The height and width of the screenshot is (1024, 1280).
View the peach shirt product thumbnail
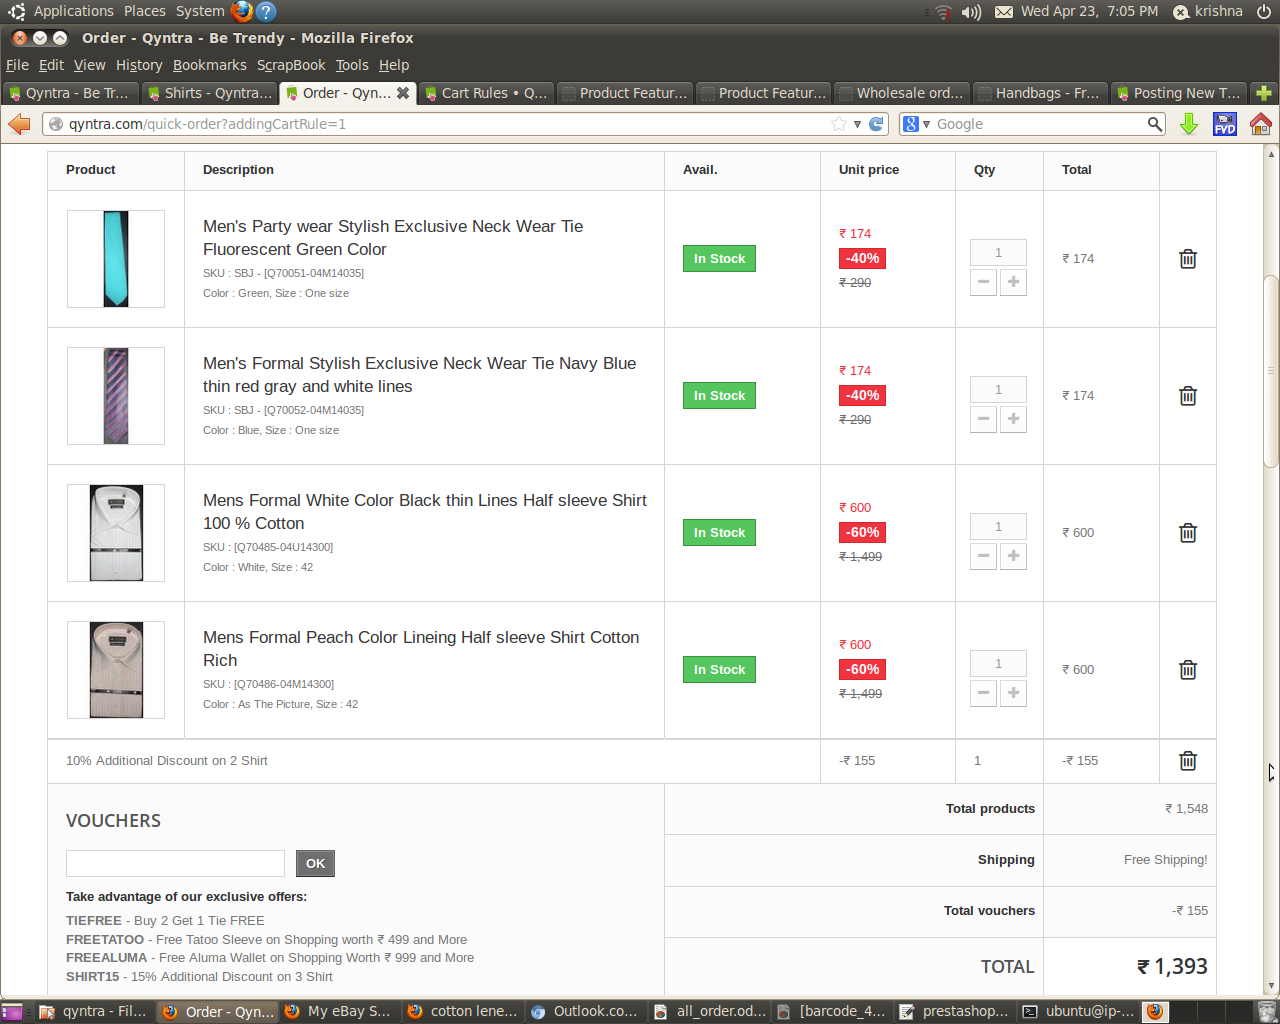click(116, 670)
